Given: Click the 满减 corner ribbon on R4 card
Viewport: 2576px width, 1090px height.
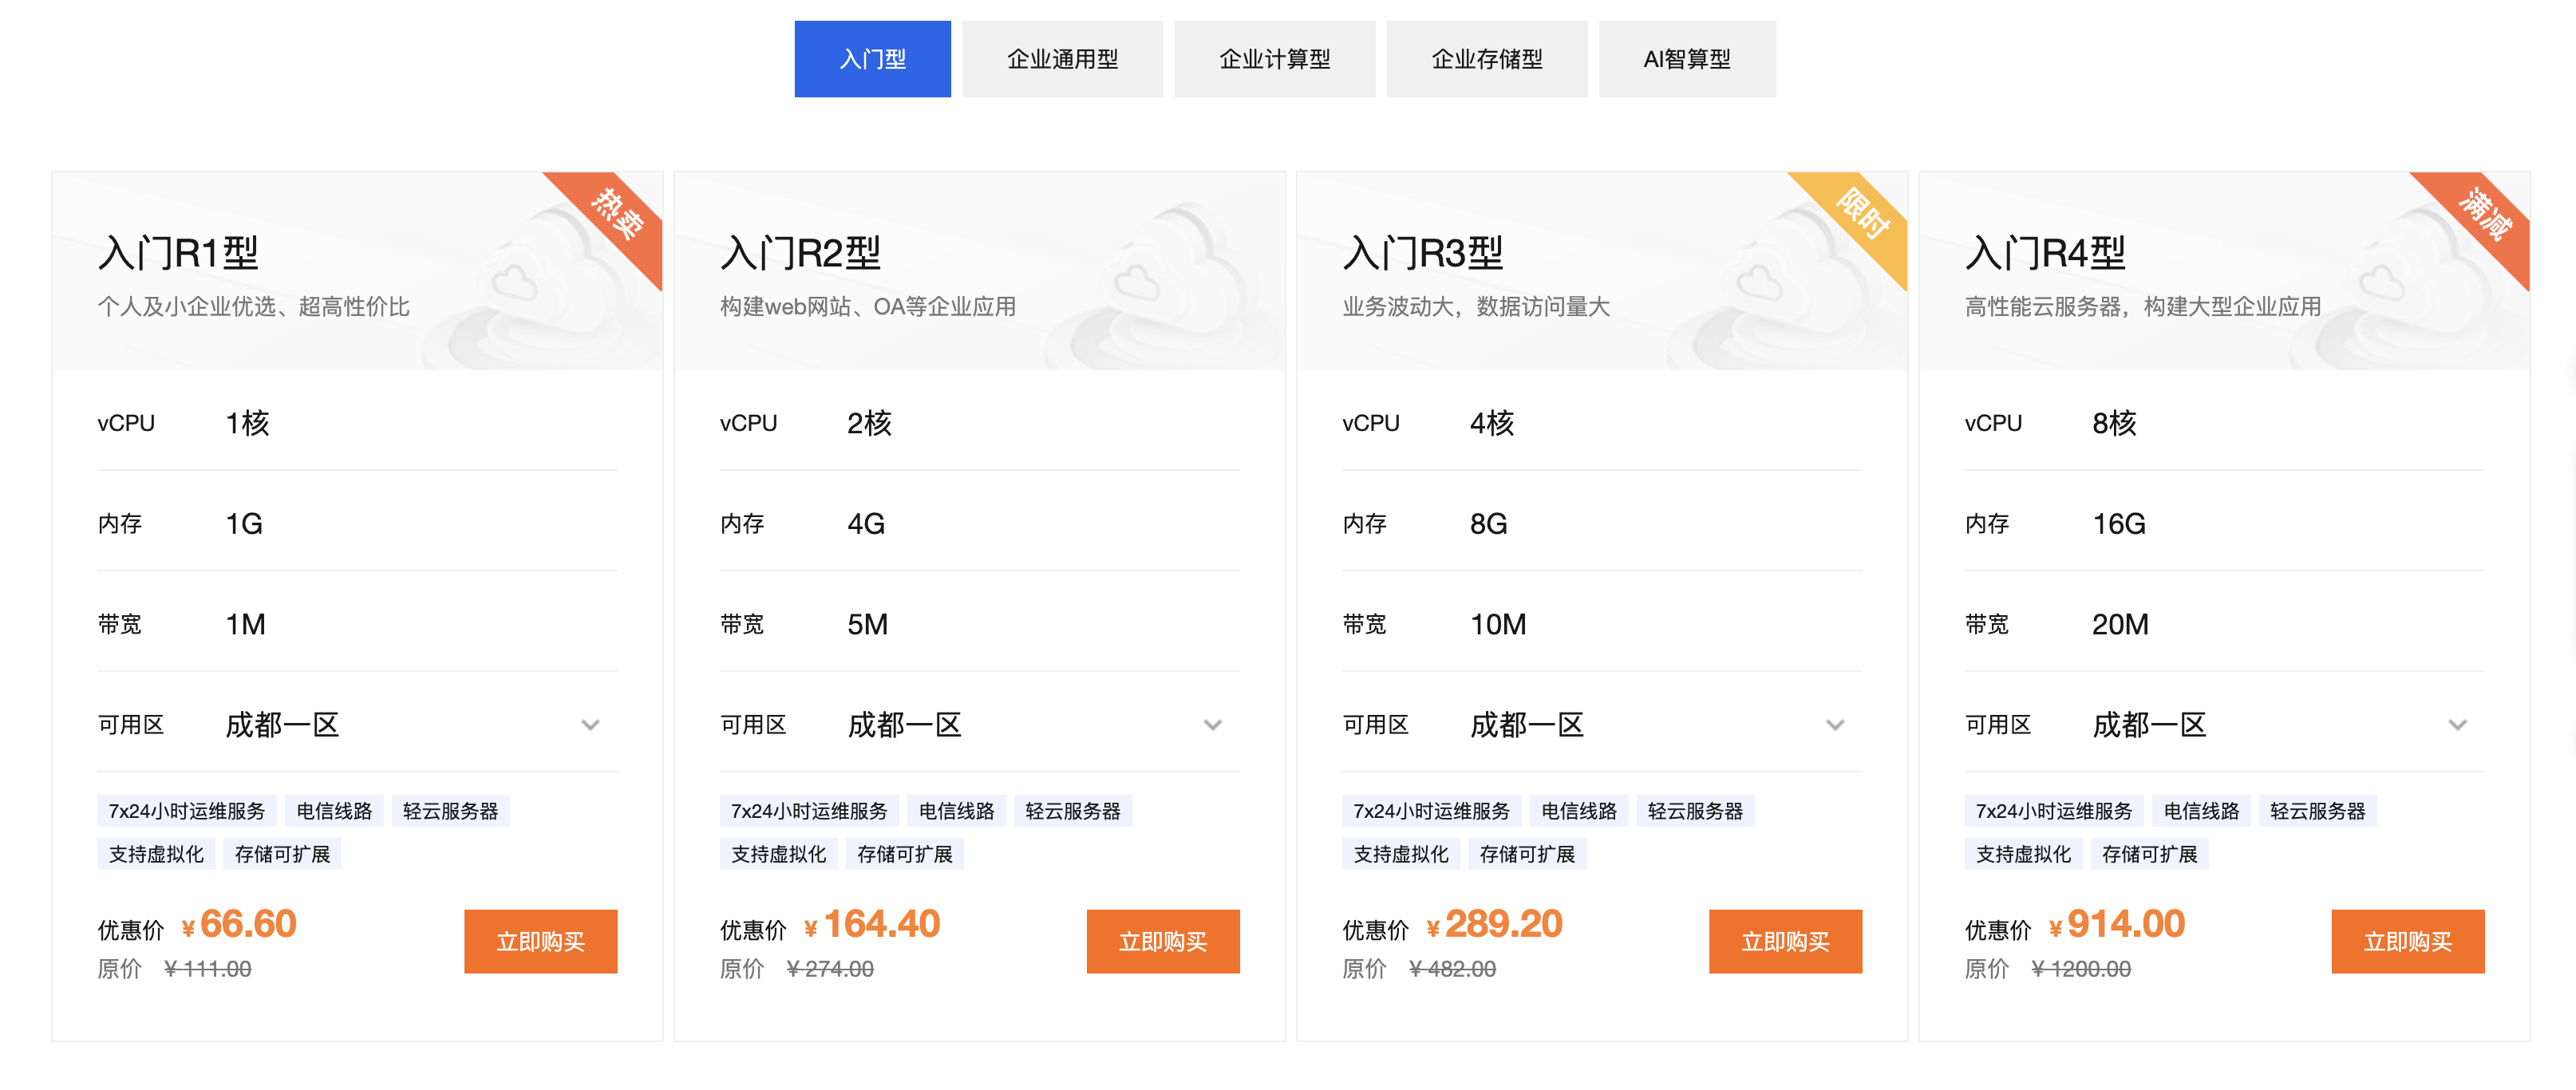Looking at the screenshot, I should 2484,215.
